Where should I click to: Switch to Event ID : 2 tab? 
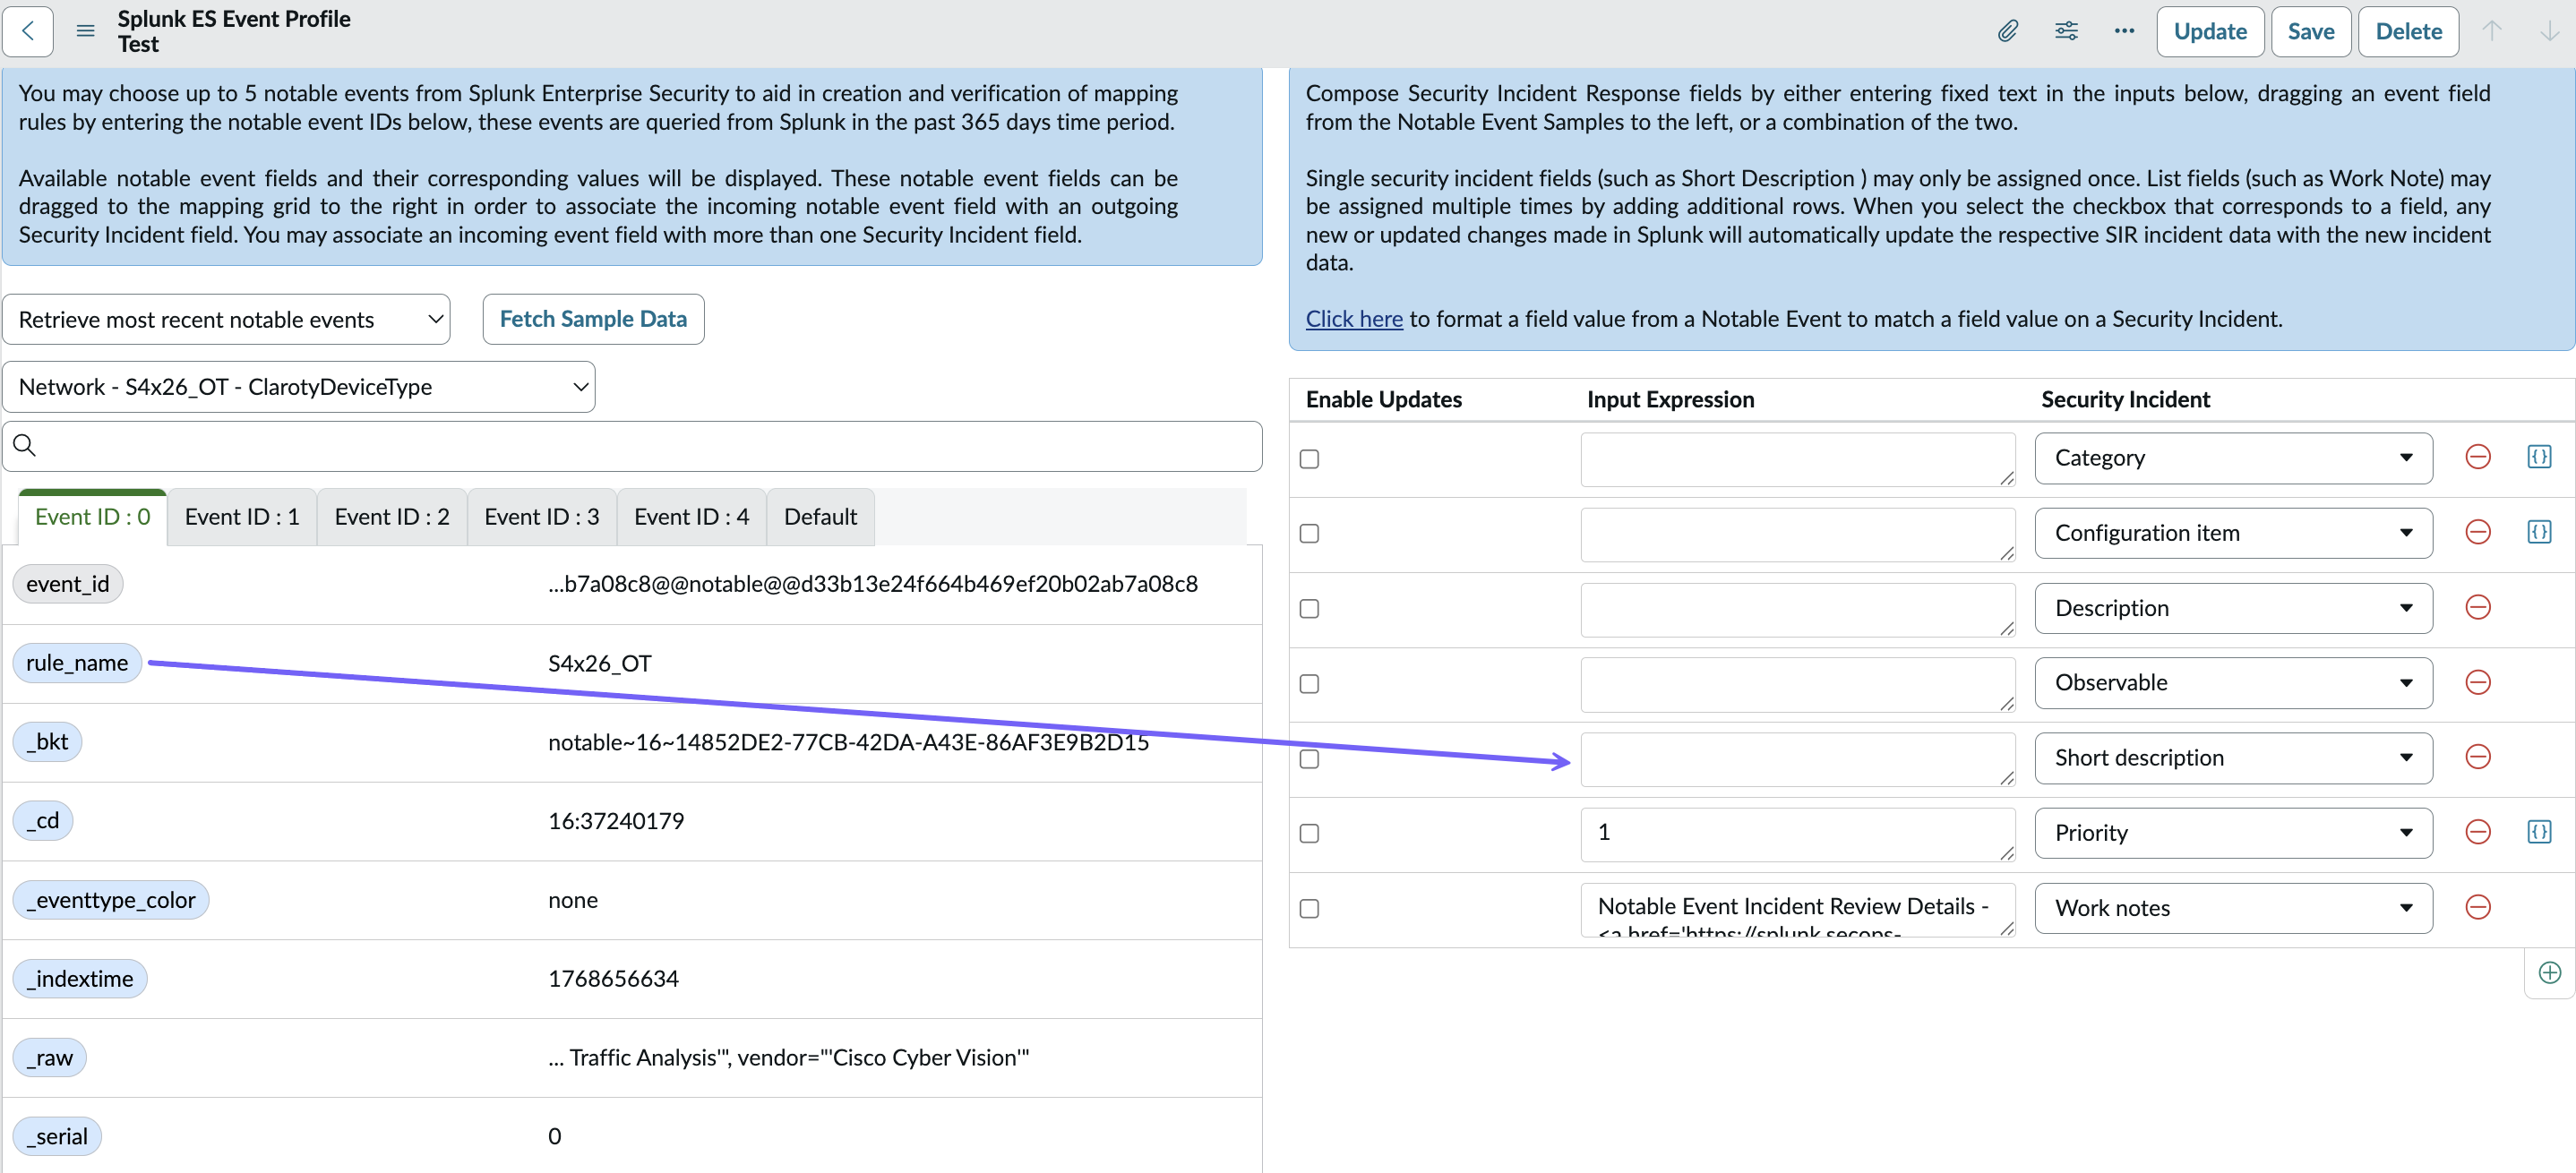coord(392,517)
